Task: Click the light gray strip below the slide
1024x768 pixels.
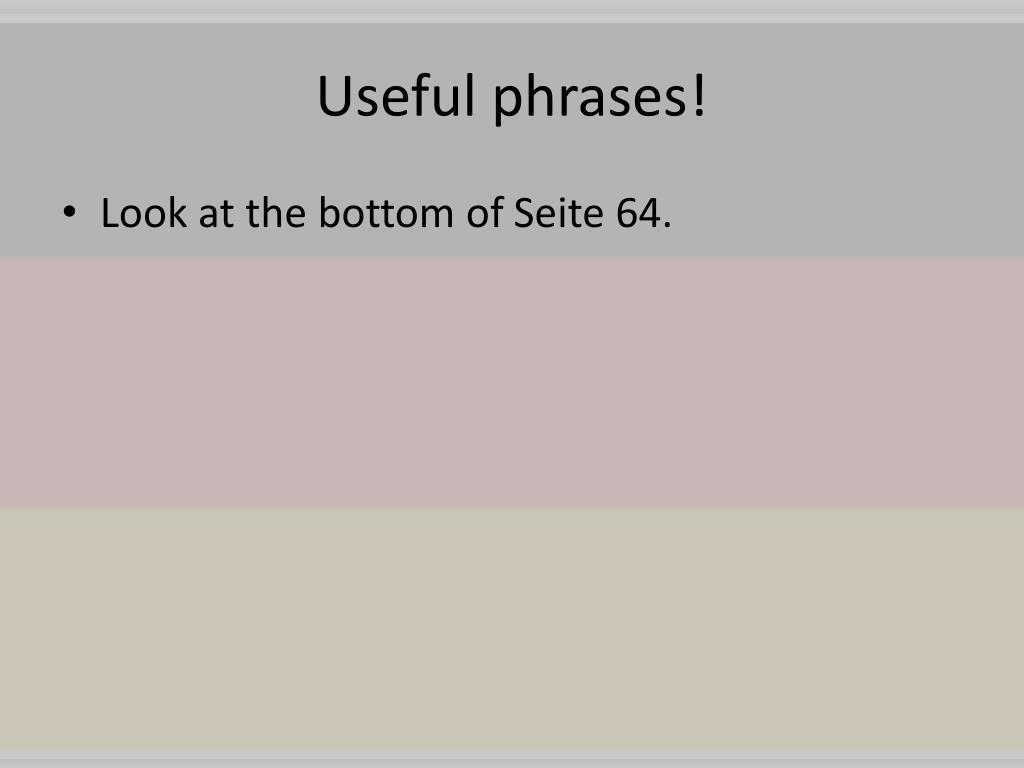Action: (512, 760)
